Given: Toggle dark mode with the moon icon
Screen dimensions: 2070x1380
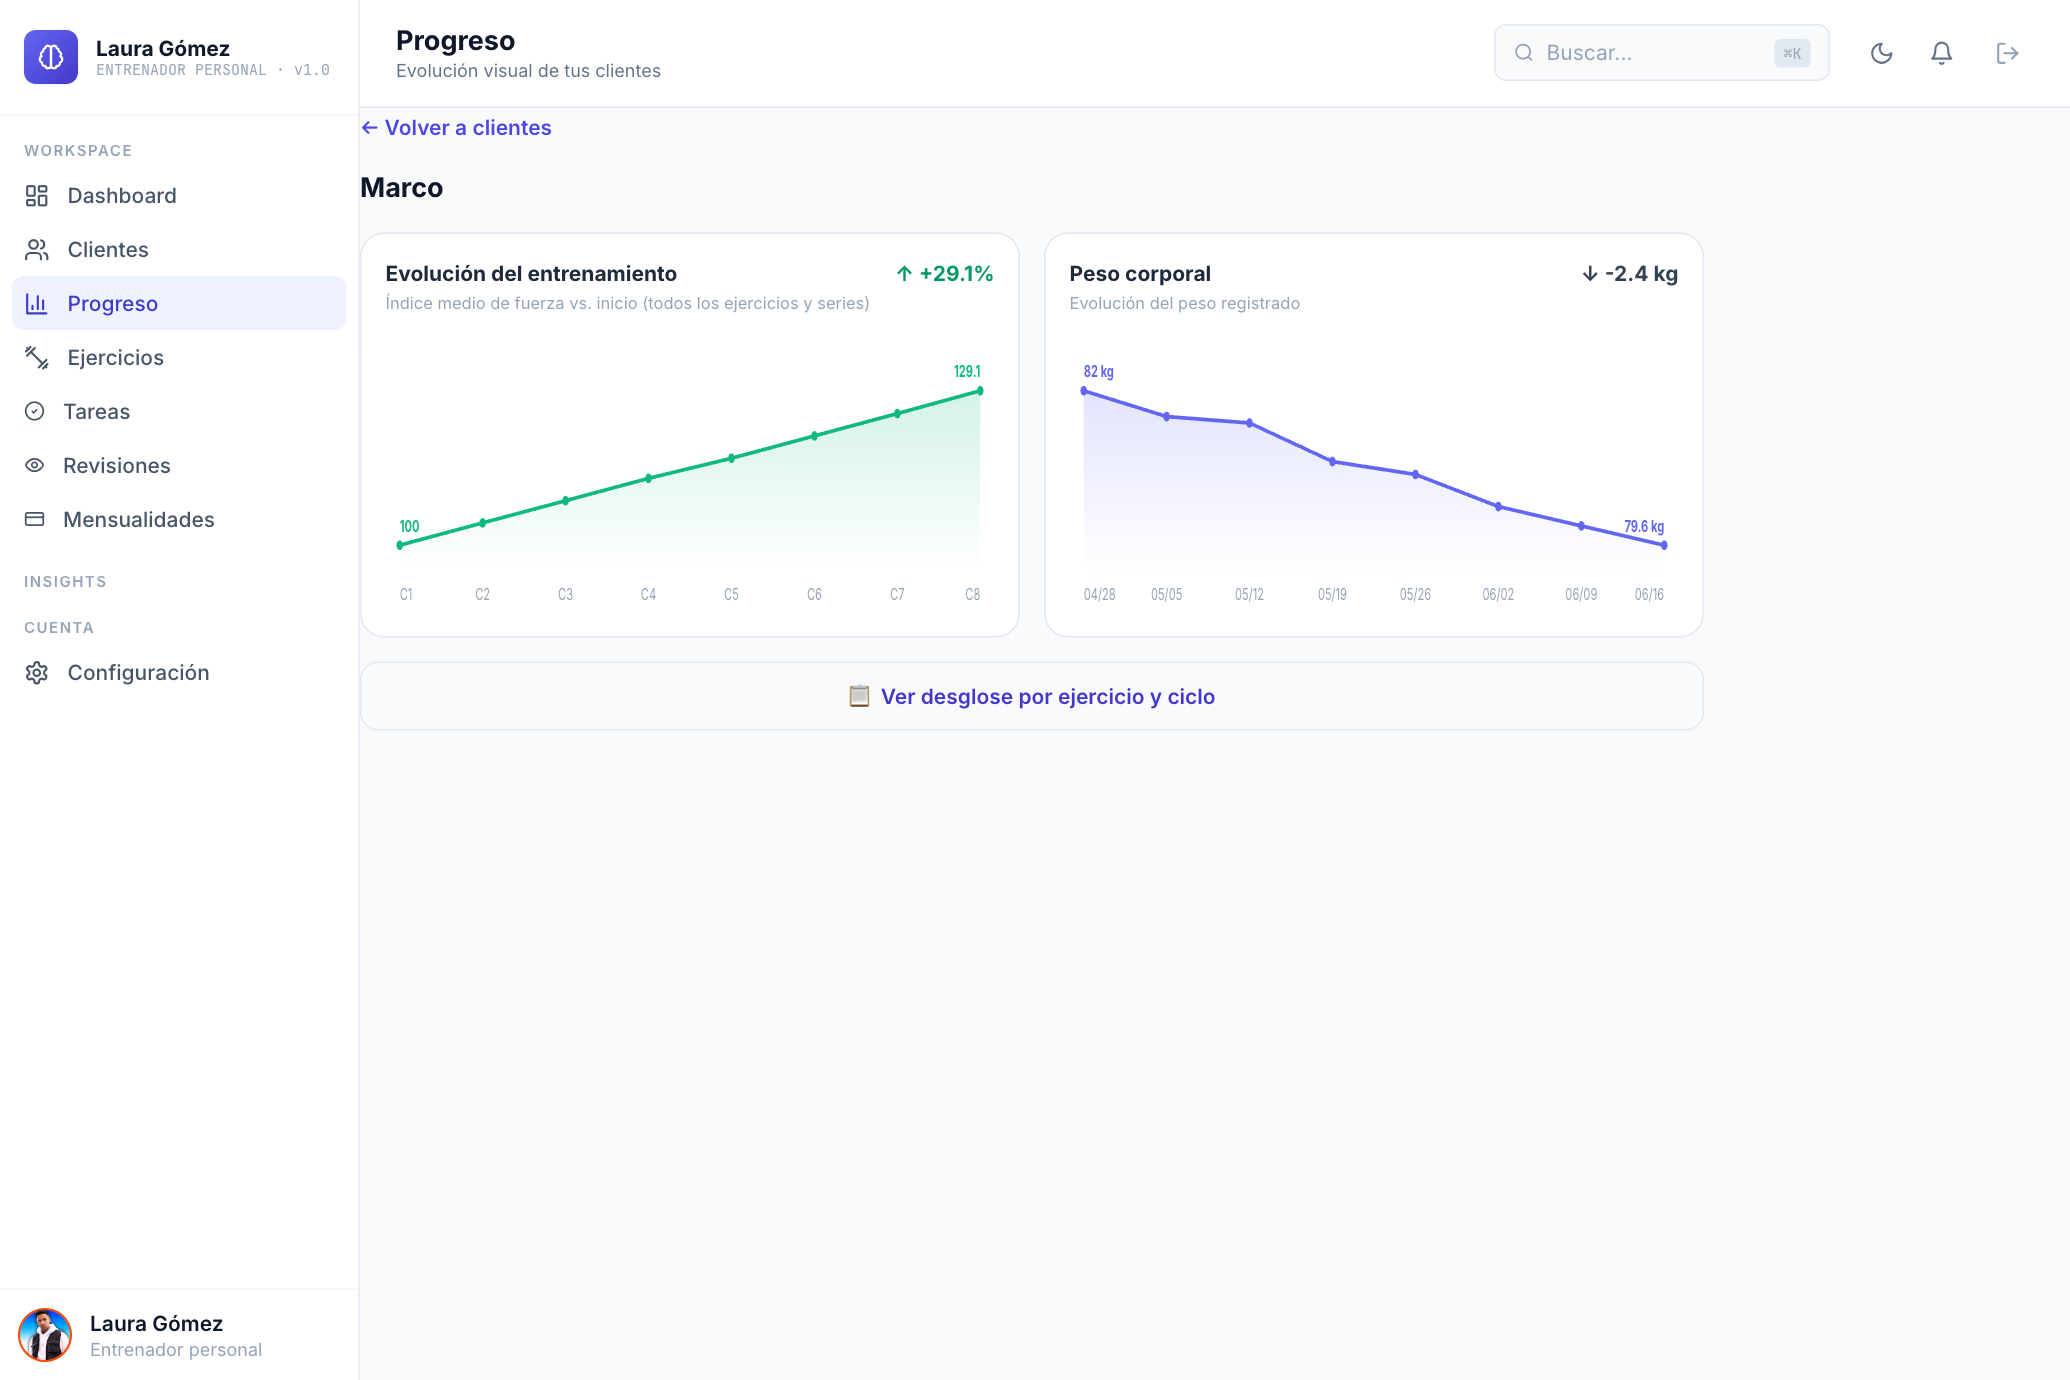Looking at the screenshot, I should [1882, 53].
